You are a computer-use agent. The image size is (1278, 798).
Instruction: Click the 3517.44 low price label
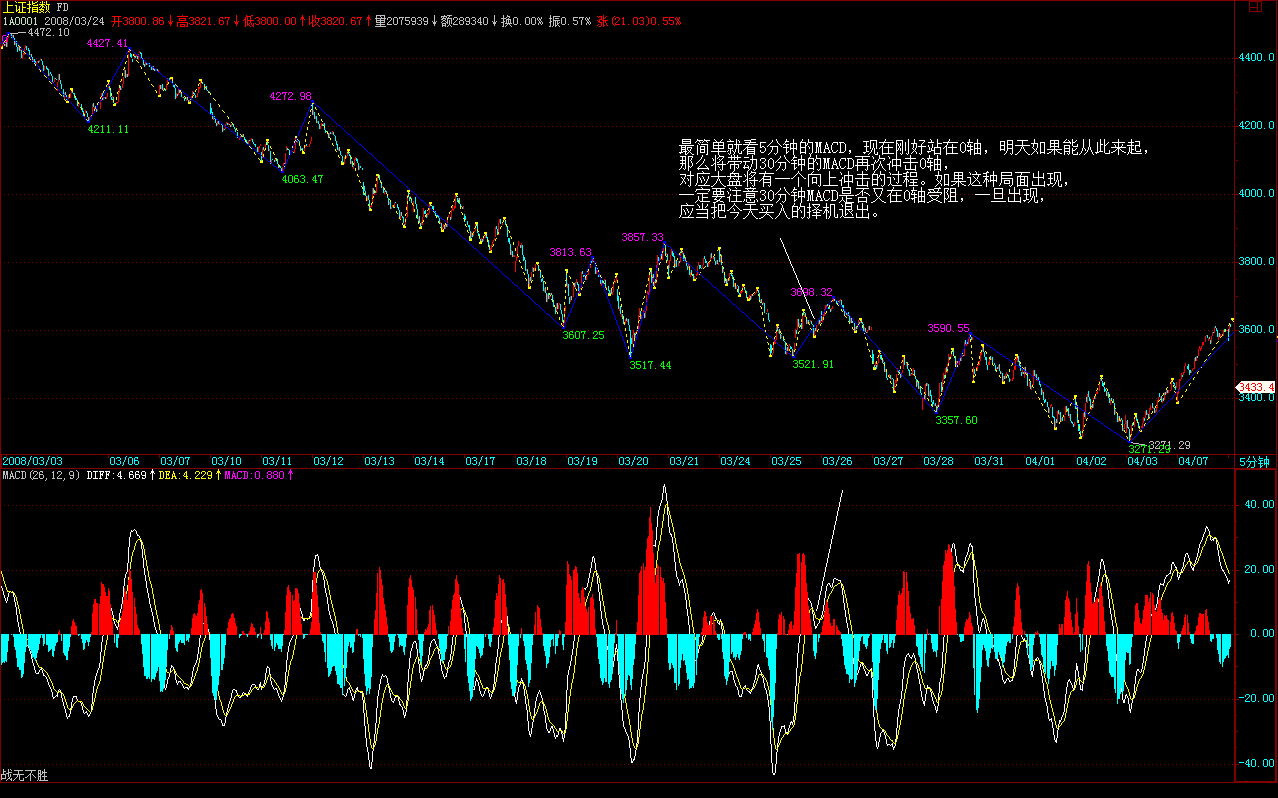(x=650, y=366)
